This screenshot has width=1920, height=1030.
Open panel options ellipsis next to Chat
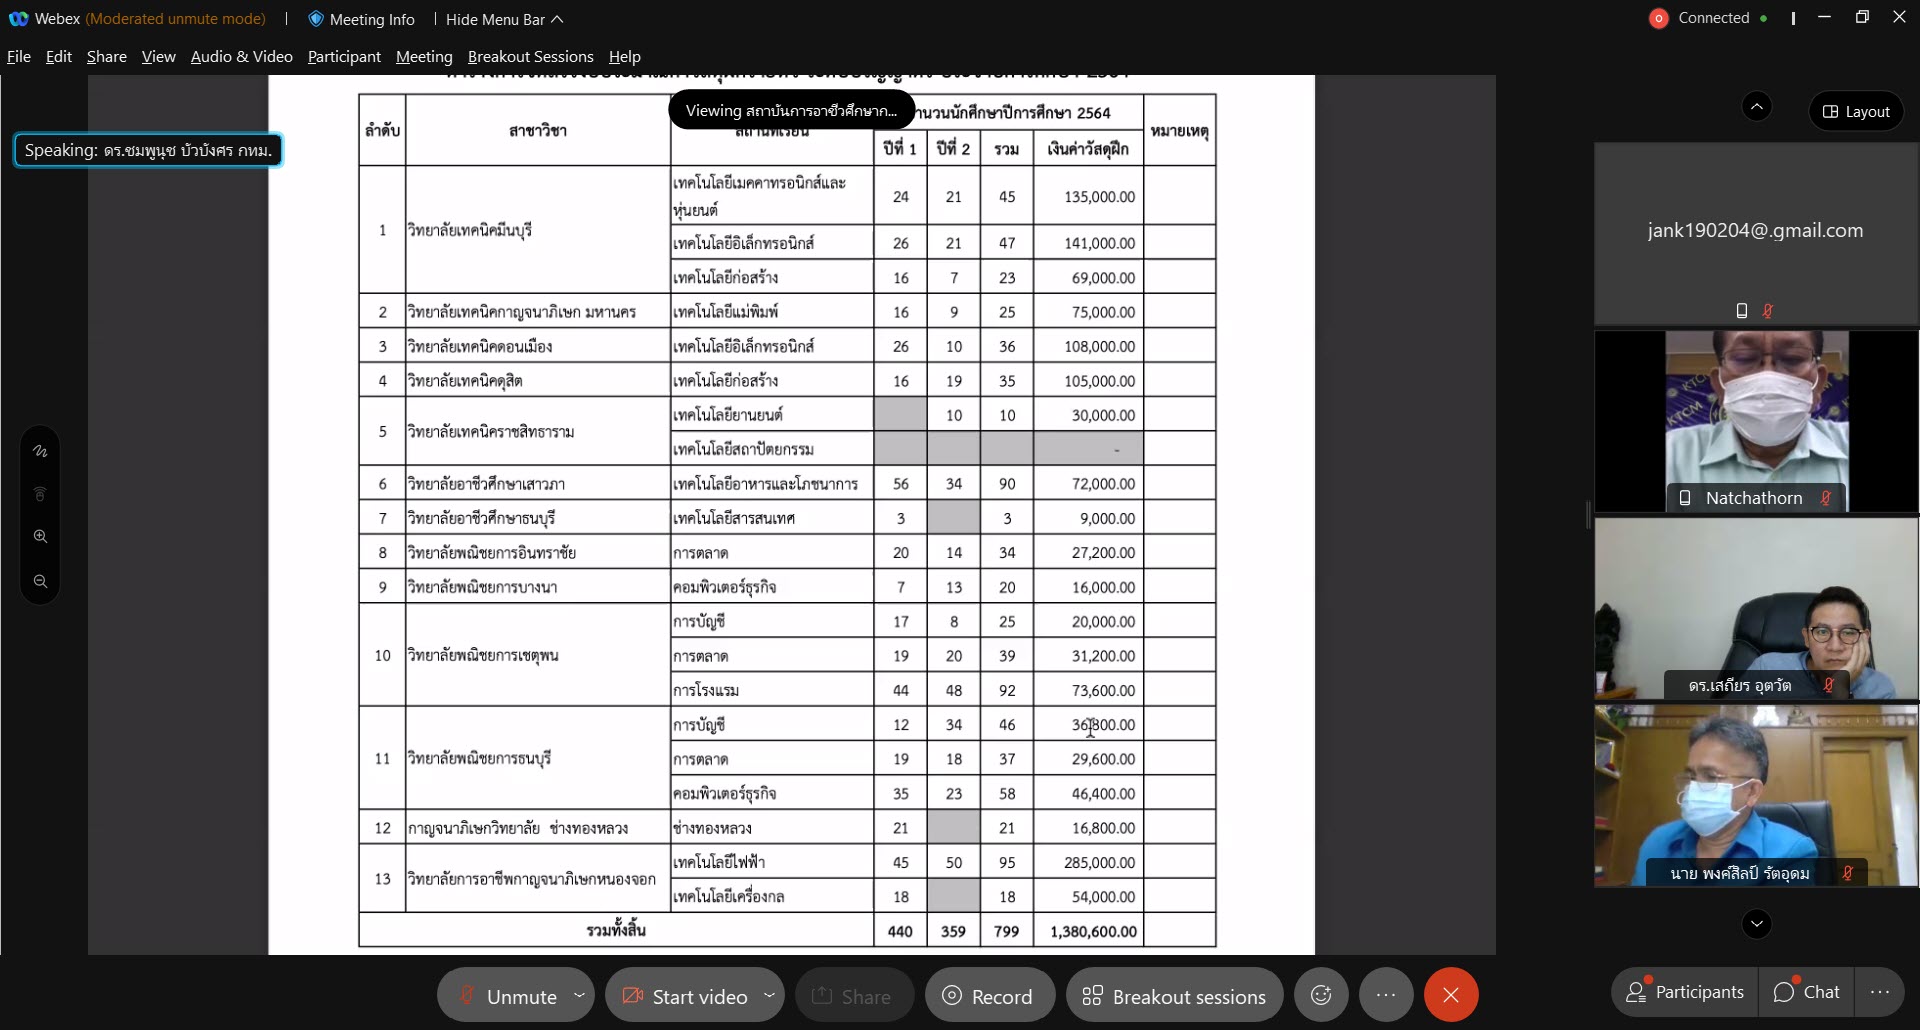[x=1880, y=992]
